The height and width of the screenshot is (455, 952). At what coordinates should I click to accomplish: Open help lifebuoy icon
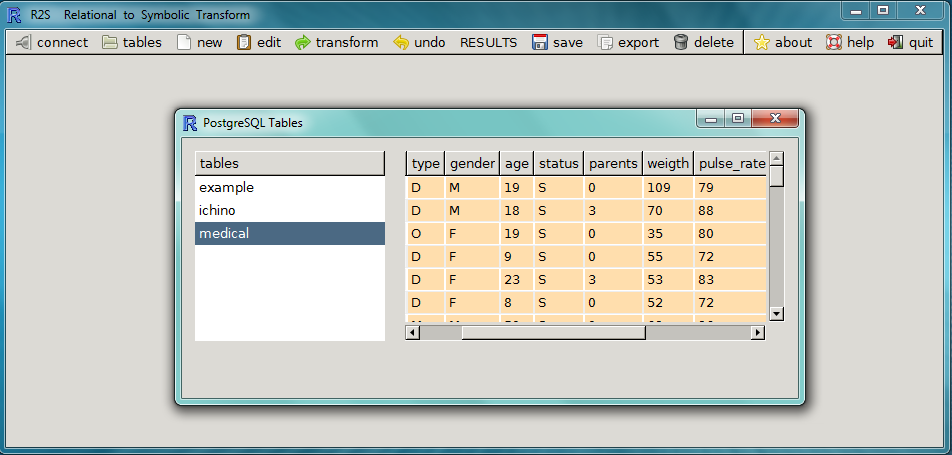834,43
